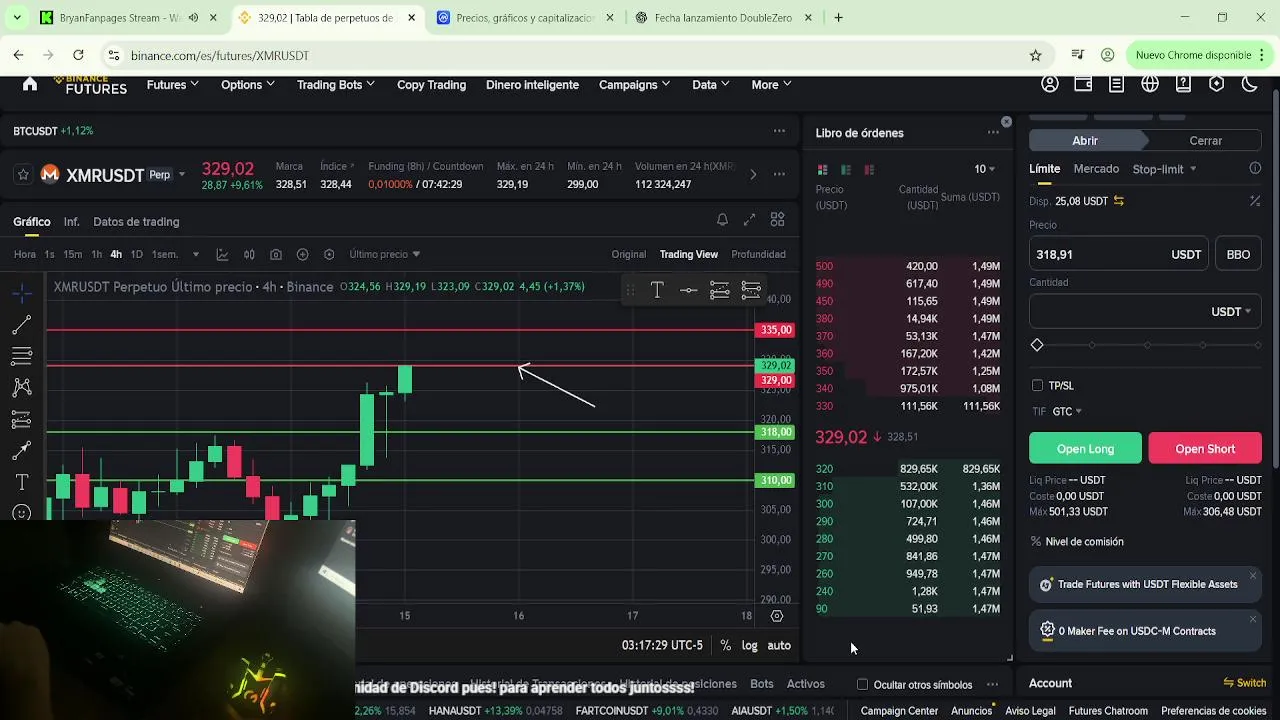Open order type info icon

pos(1255,169)
